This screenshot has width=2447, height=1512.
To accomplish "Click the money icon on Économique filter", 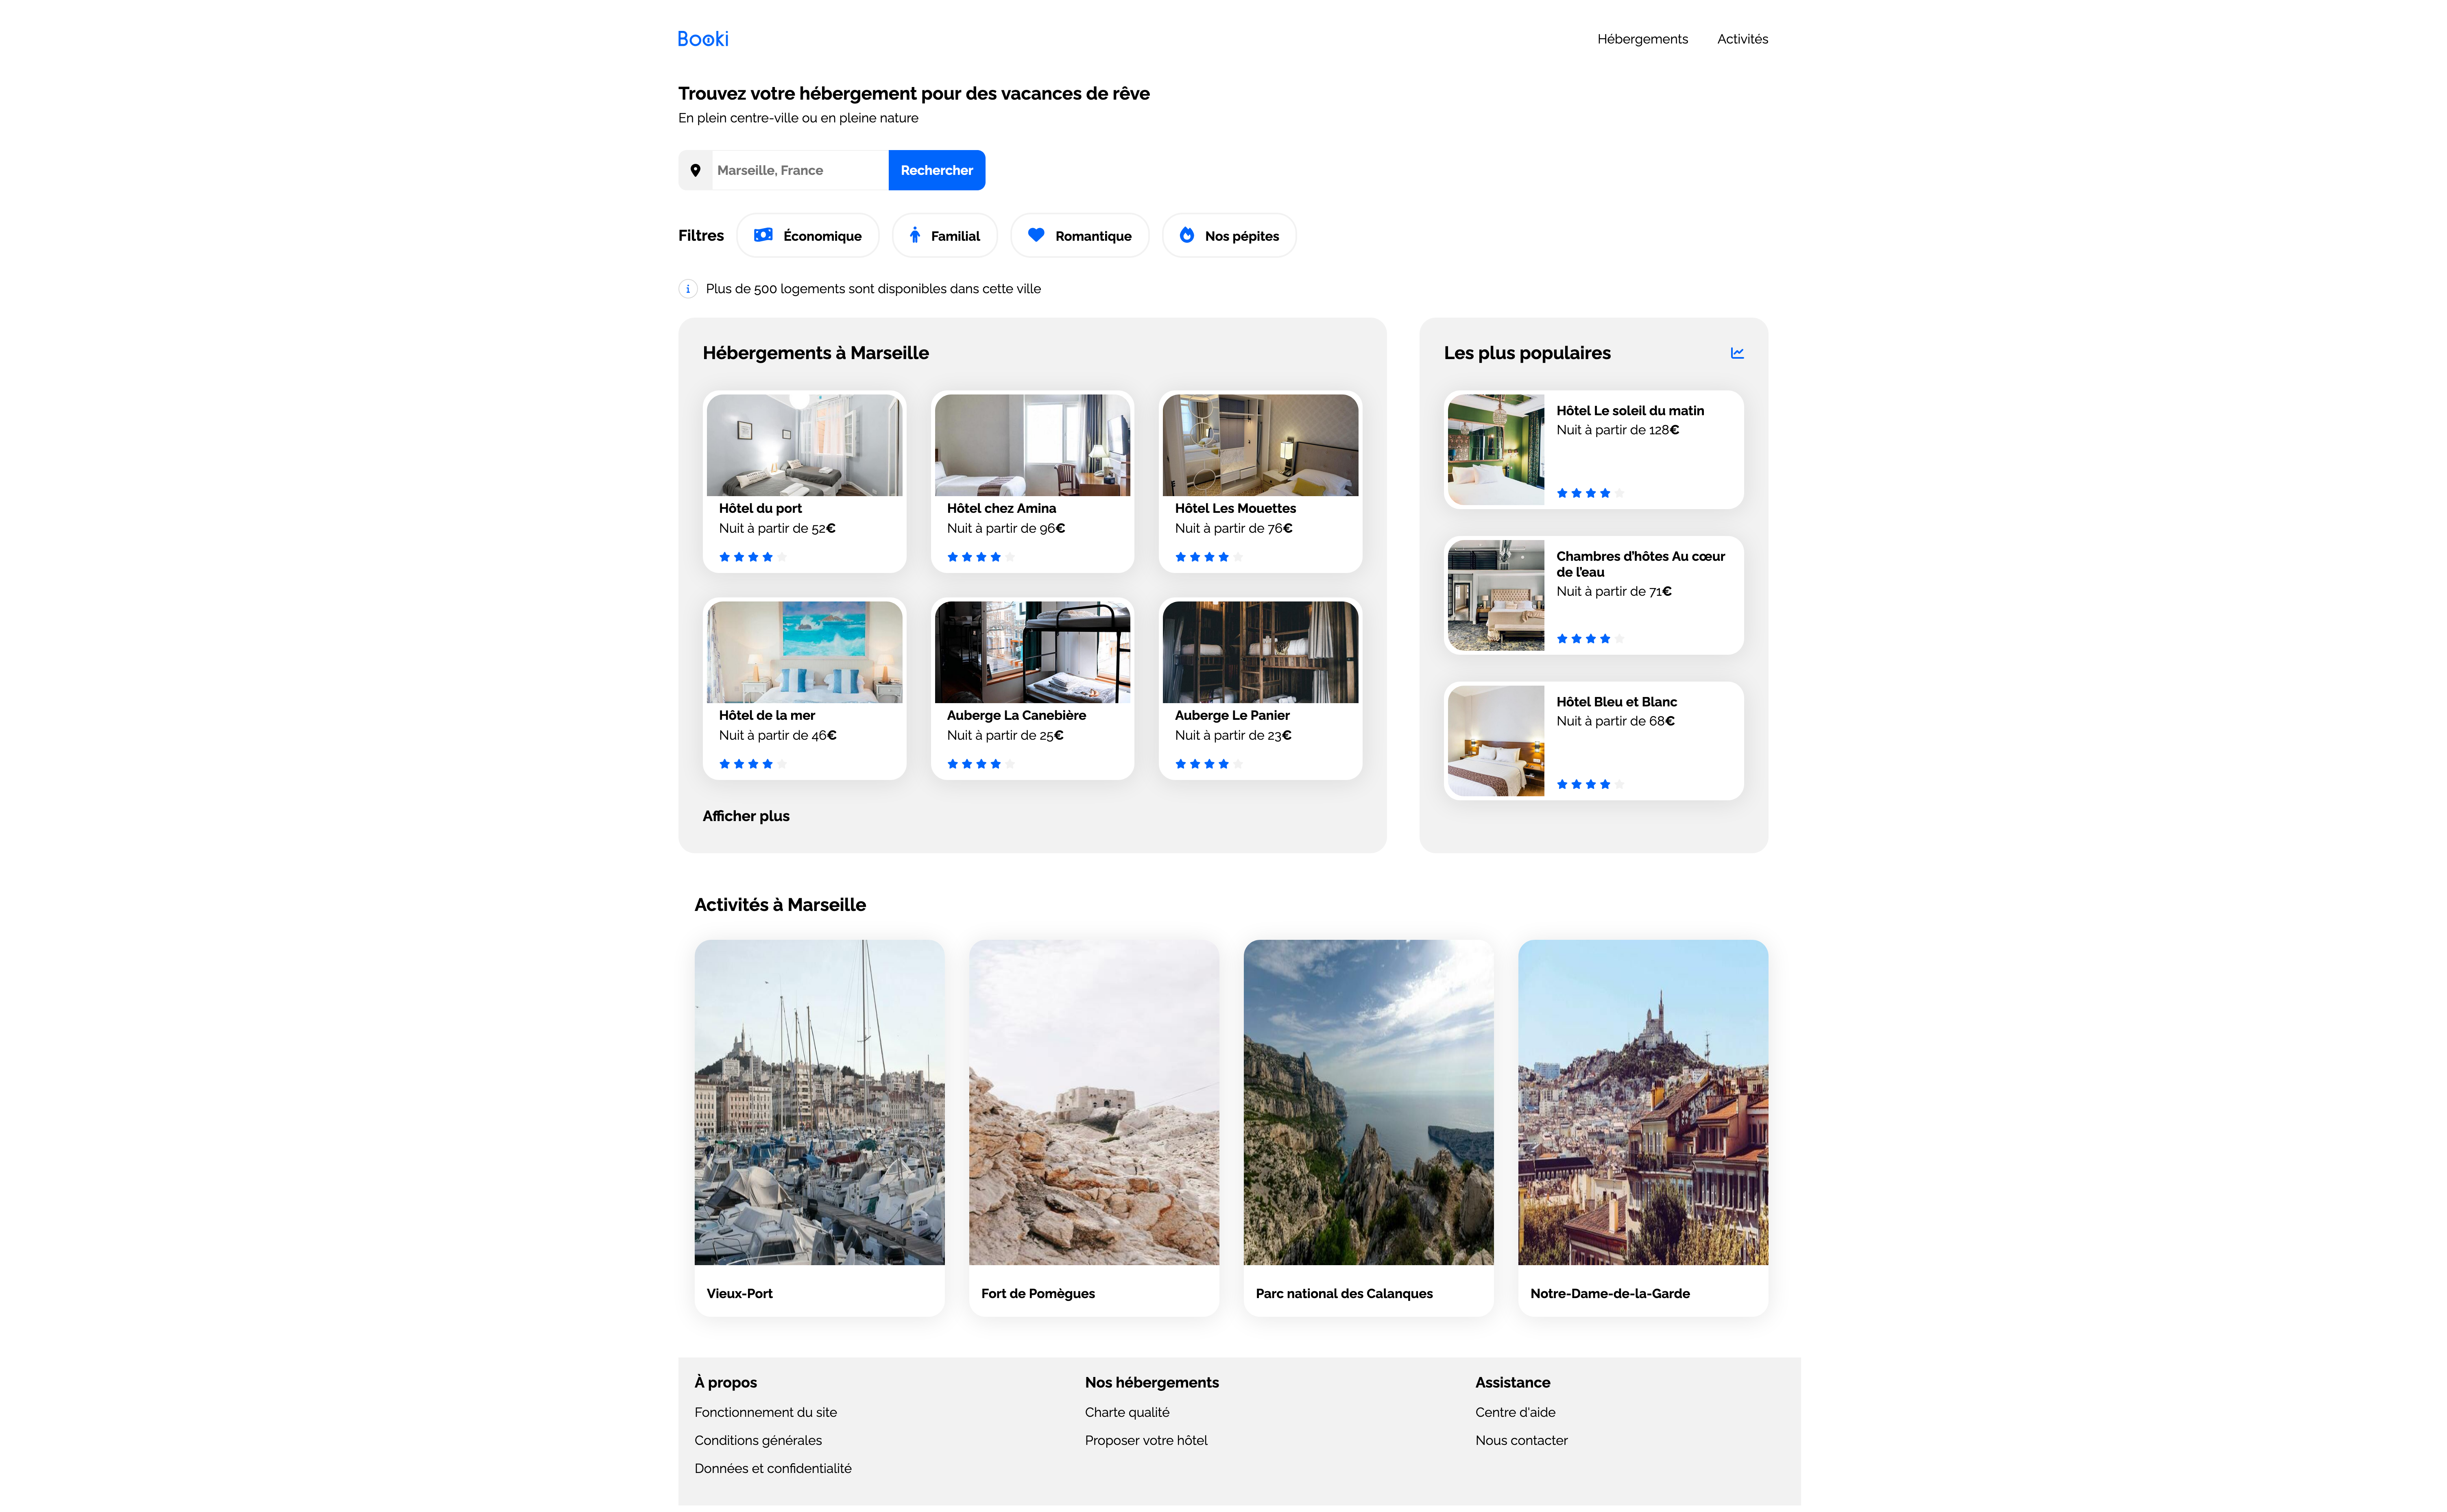I will coord(763,235).
